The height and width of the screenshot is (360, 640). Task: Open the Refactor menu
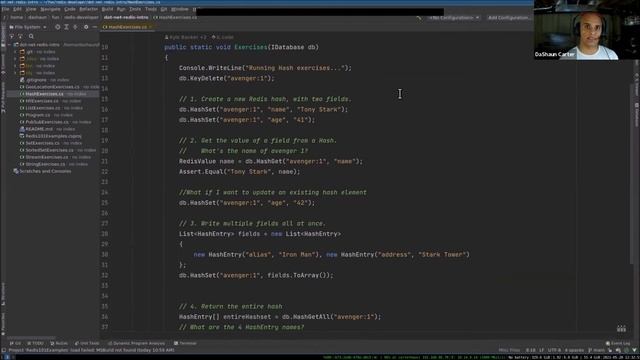[x=89, y=9]
